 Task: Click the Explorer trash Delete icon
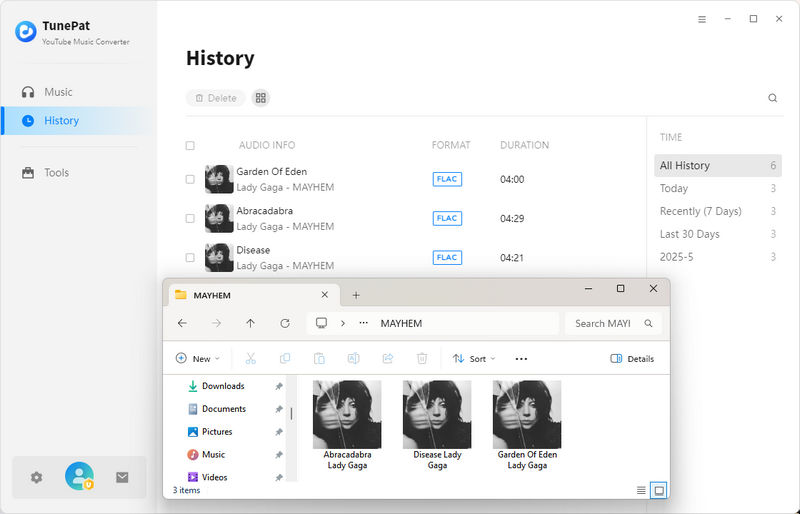[422, 359]
